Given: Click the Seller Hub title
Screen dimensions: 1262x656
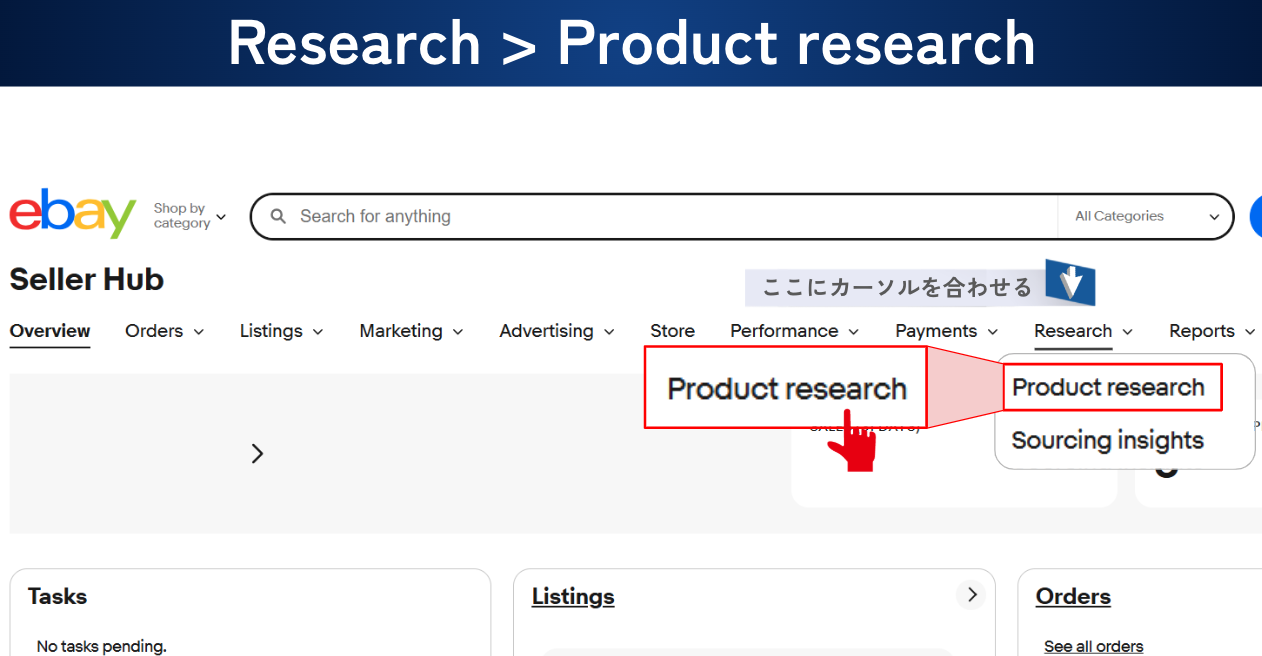Looking at the screenshot, I should coord(87,280).
